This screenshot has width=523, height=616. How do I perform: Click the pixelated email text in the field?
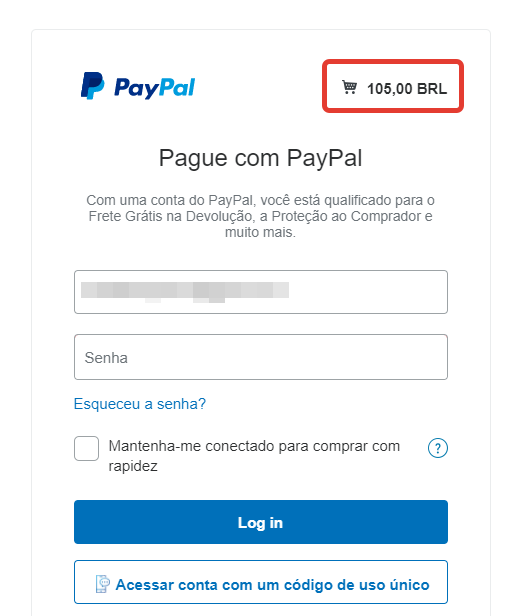185,292
